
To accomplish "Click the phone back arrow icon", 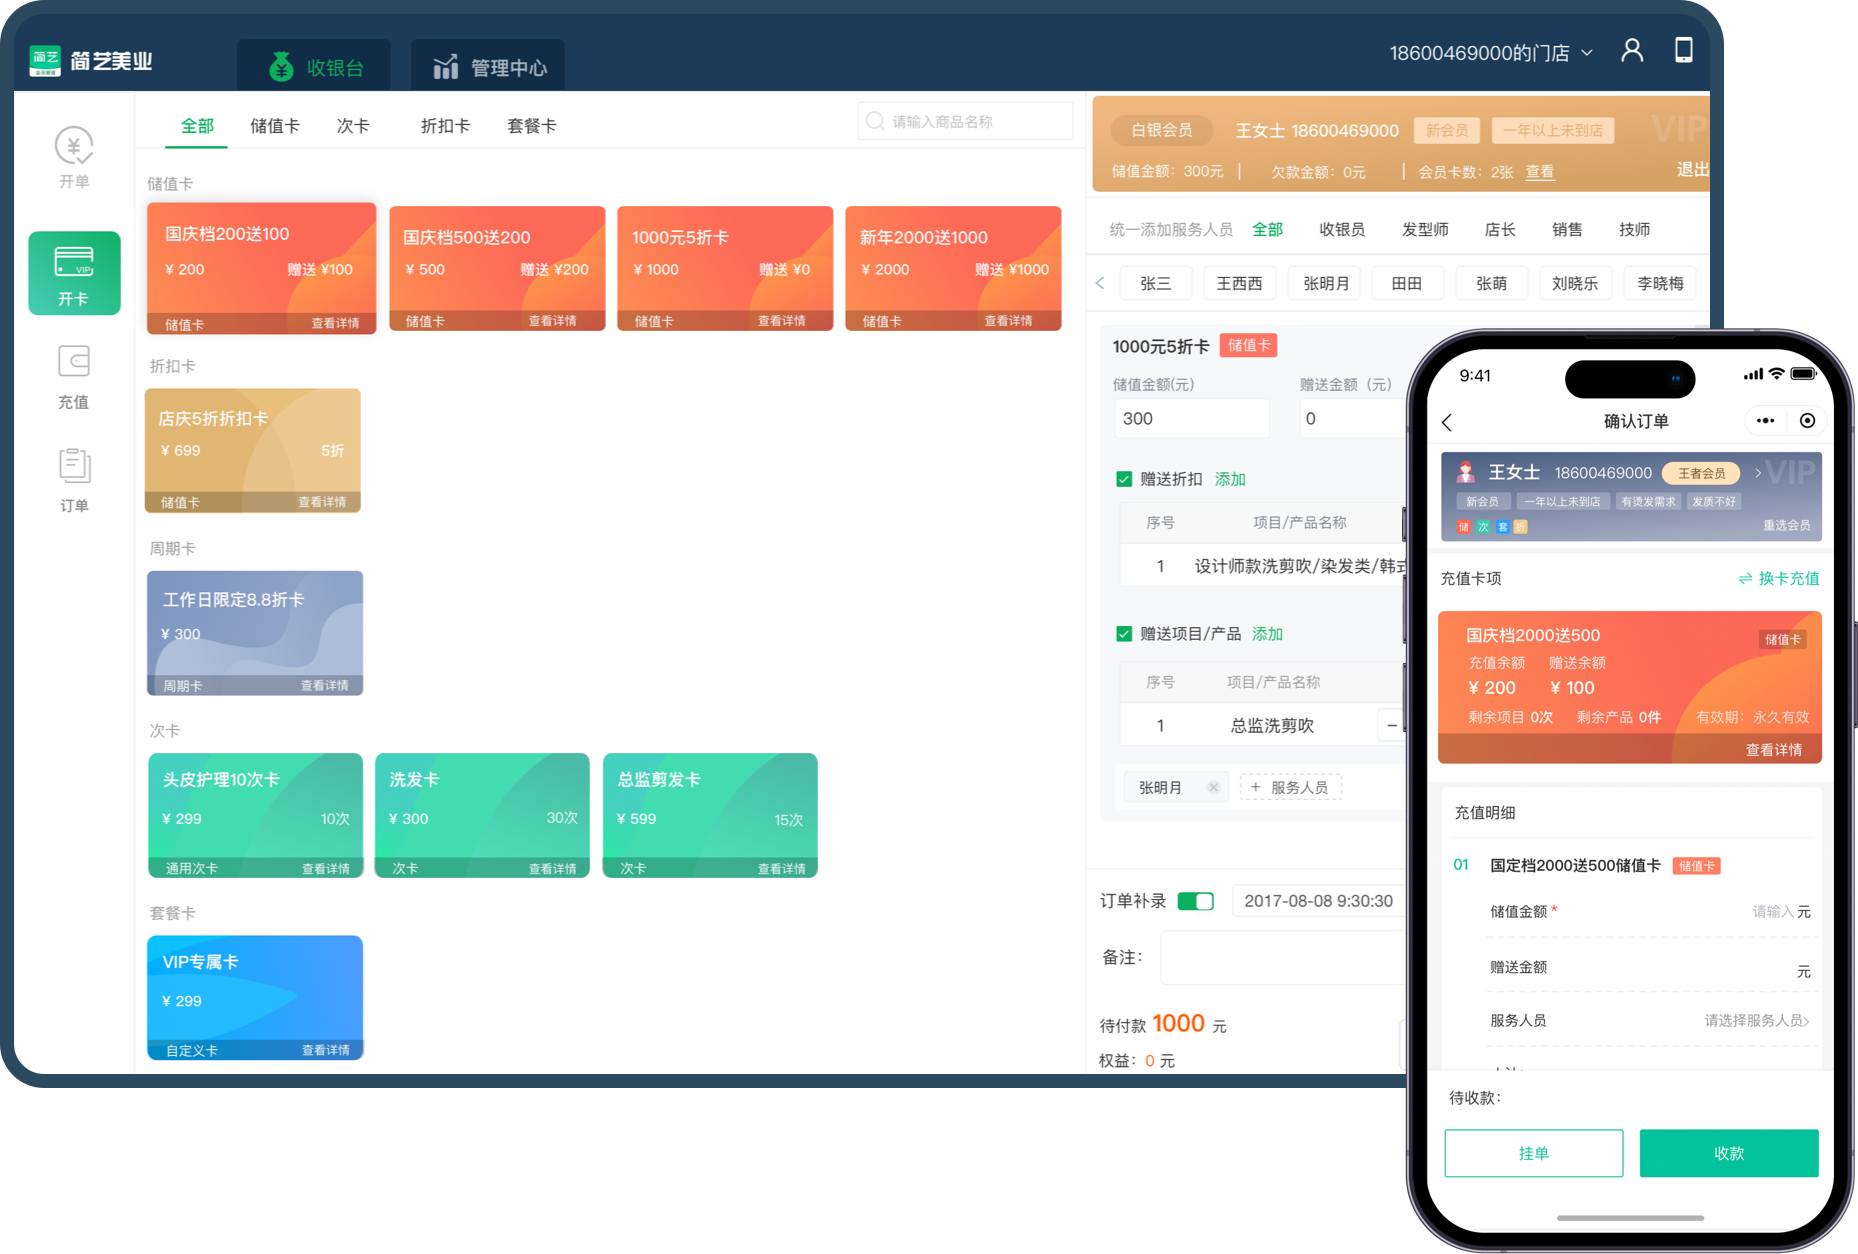I will coord(1447,422).
